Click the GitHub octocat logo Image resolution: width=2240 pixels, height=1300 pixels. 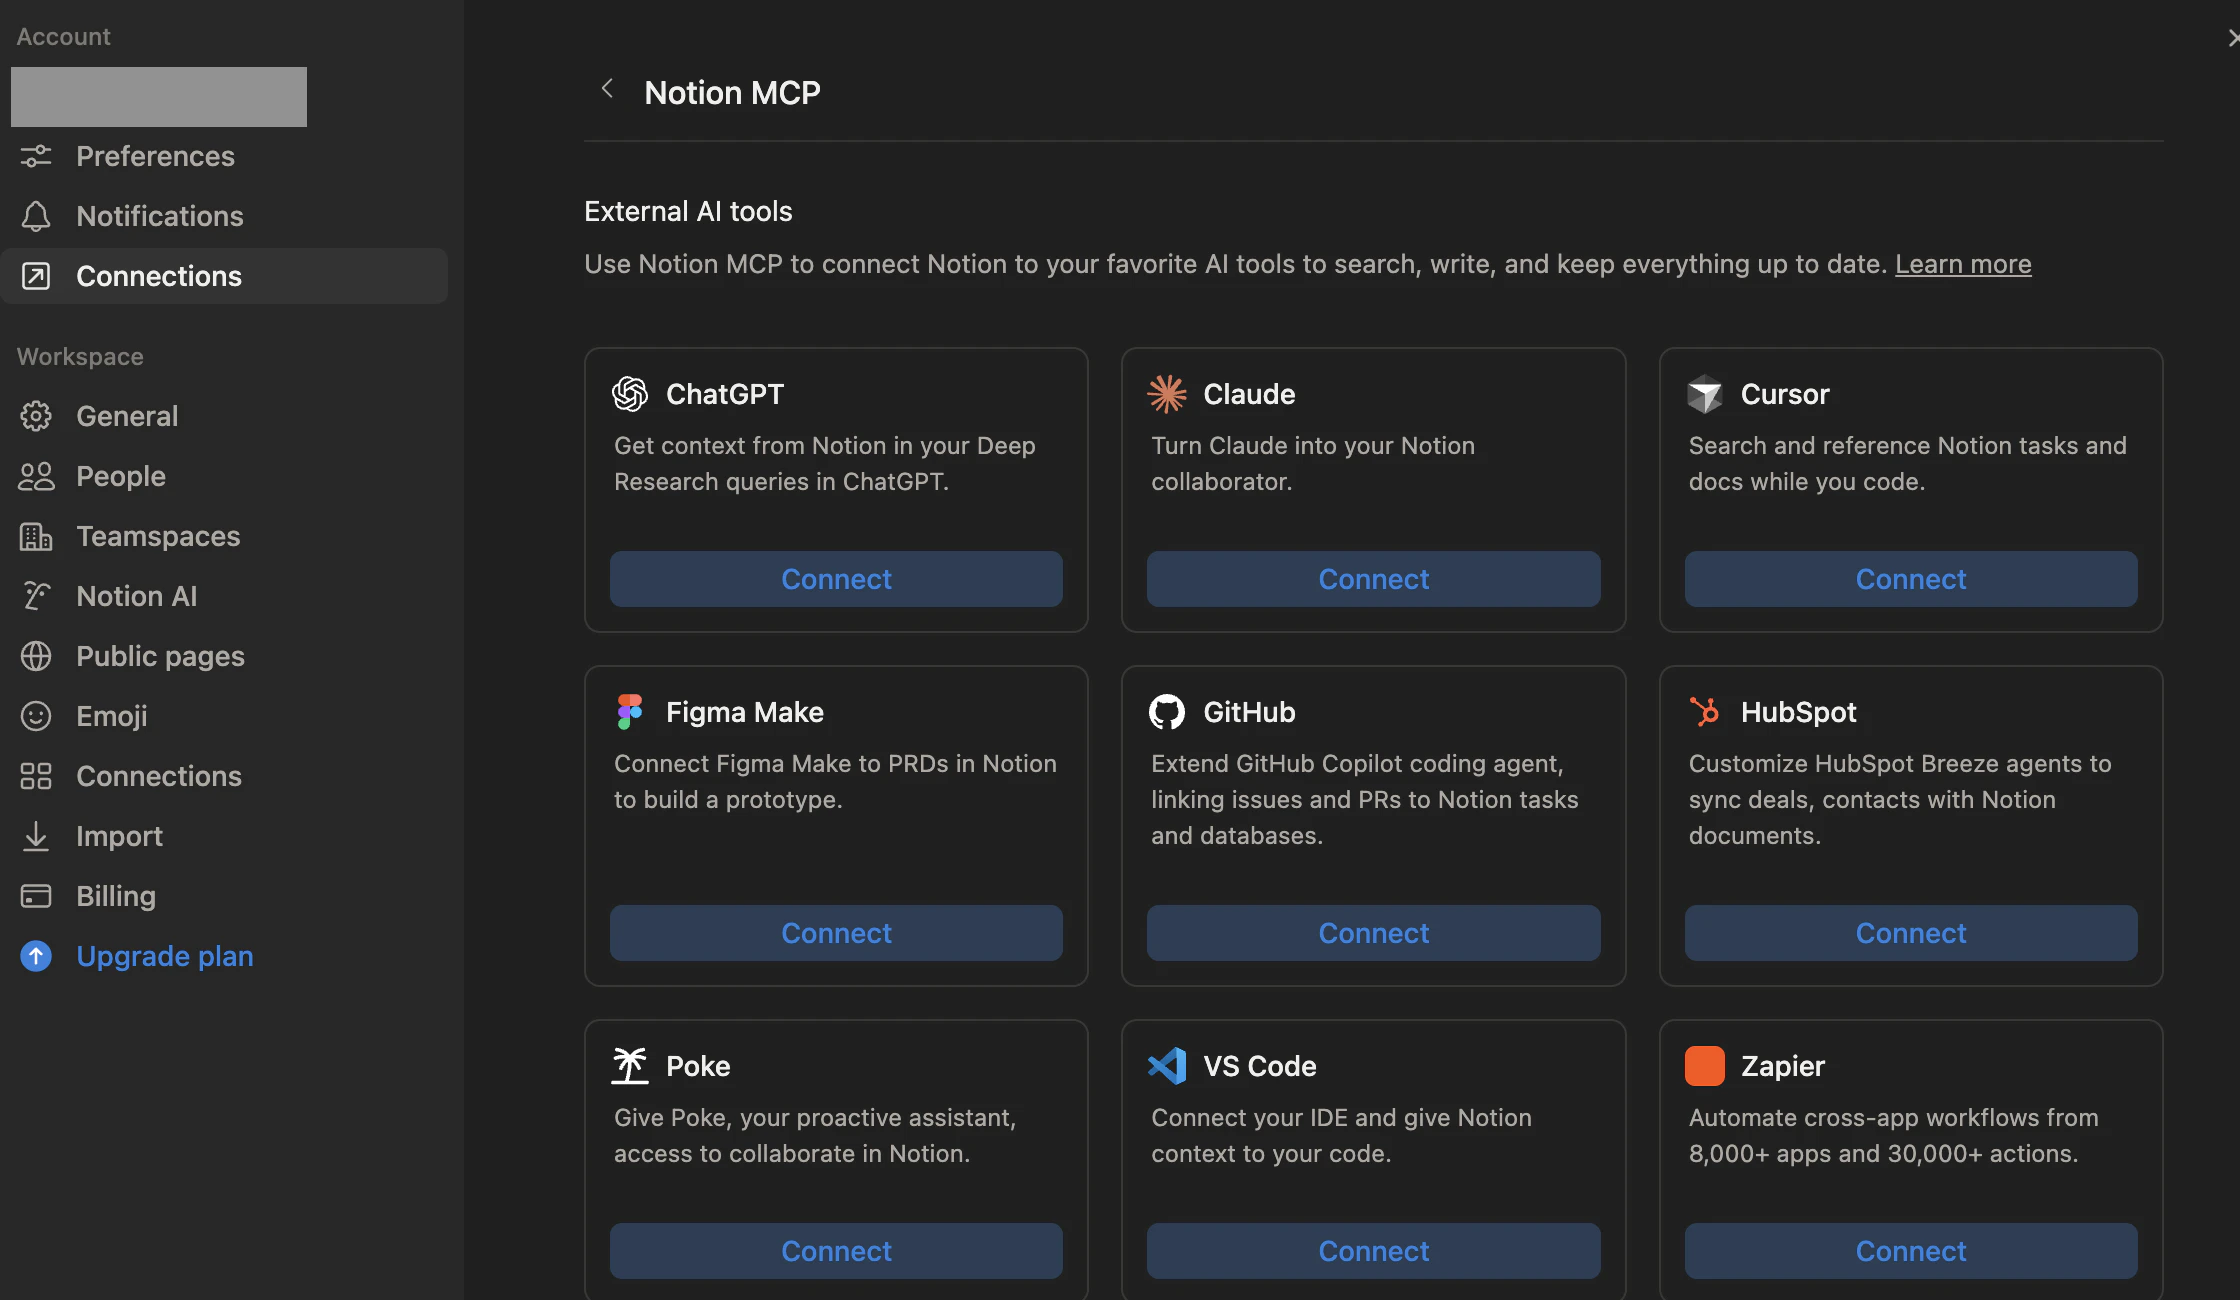[x=1167, y=712]
